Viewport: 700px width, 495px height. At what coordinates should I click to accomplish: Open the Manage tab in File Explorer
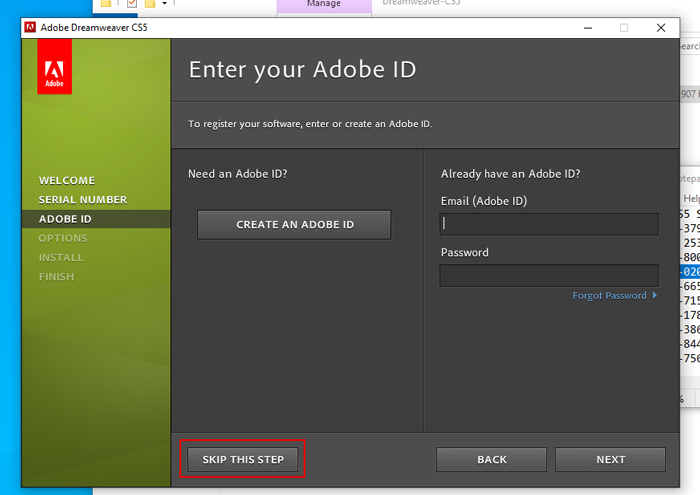[x=324, y=4]
